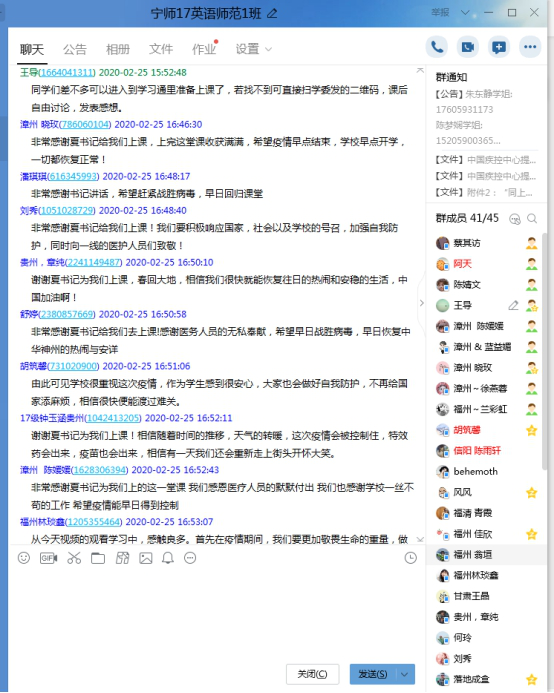Click the 发送(S) button
The image size is (554, 693).
point(373,674)
